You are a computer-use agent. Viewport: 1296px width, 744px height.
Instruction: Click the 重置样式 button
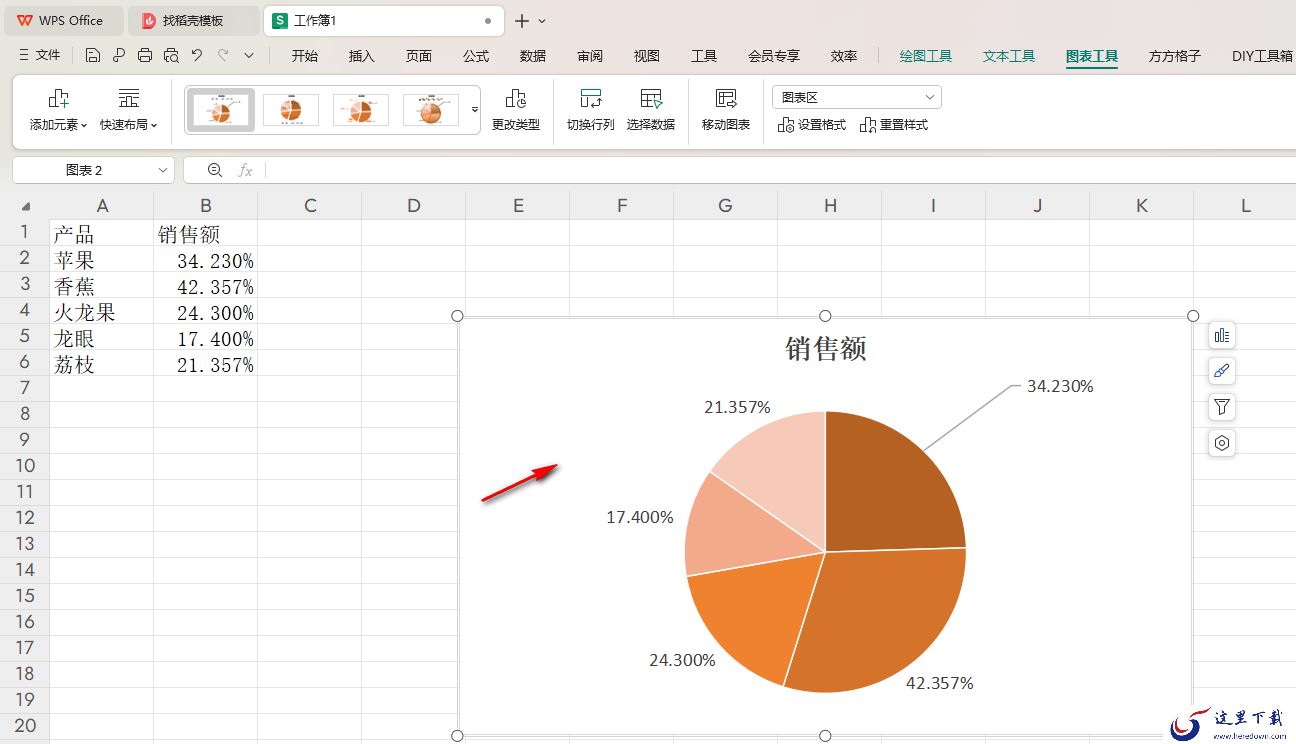(894, 125)
